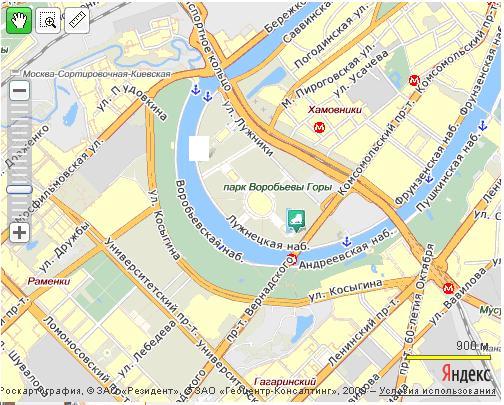Select the ruler distance measuring tool
Viewport: 504px width, 405px height.
point(77,21)
